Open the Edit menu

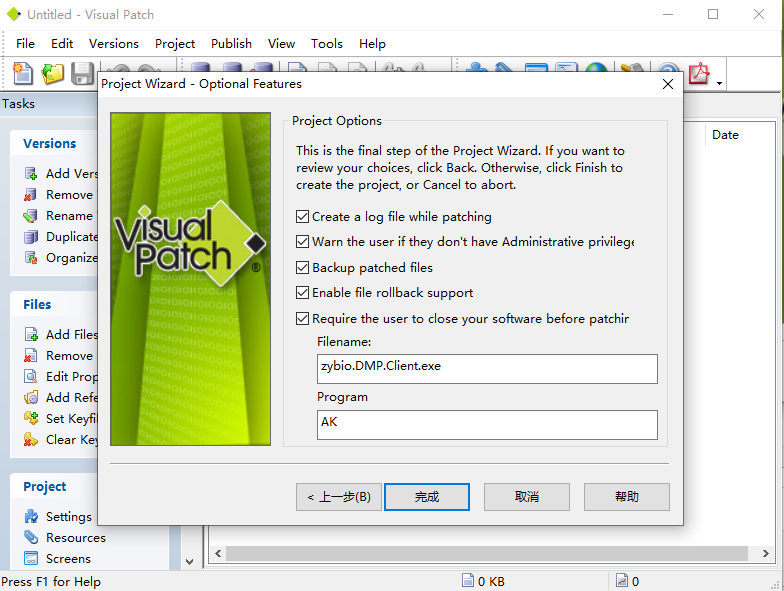(62, 44)
